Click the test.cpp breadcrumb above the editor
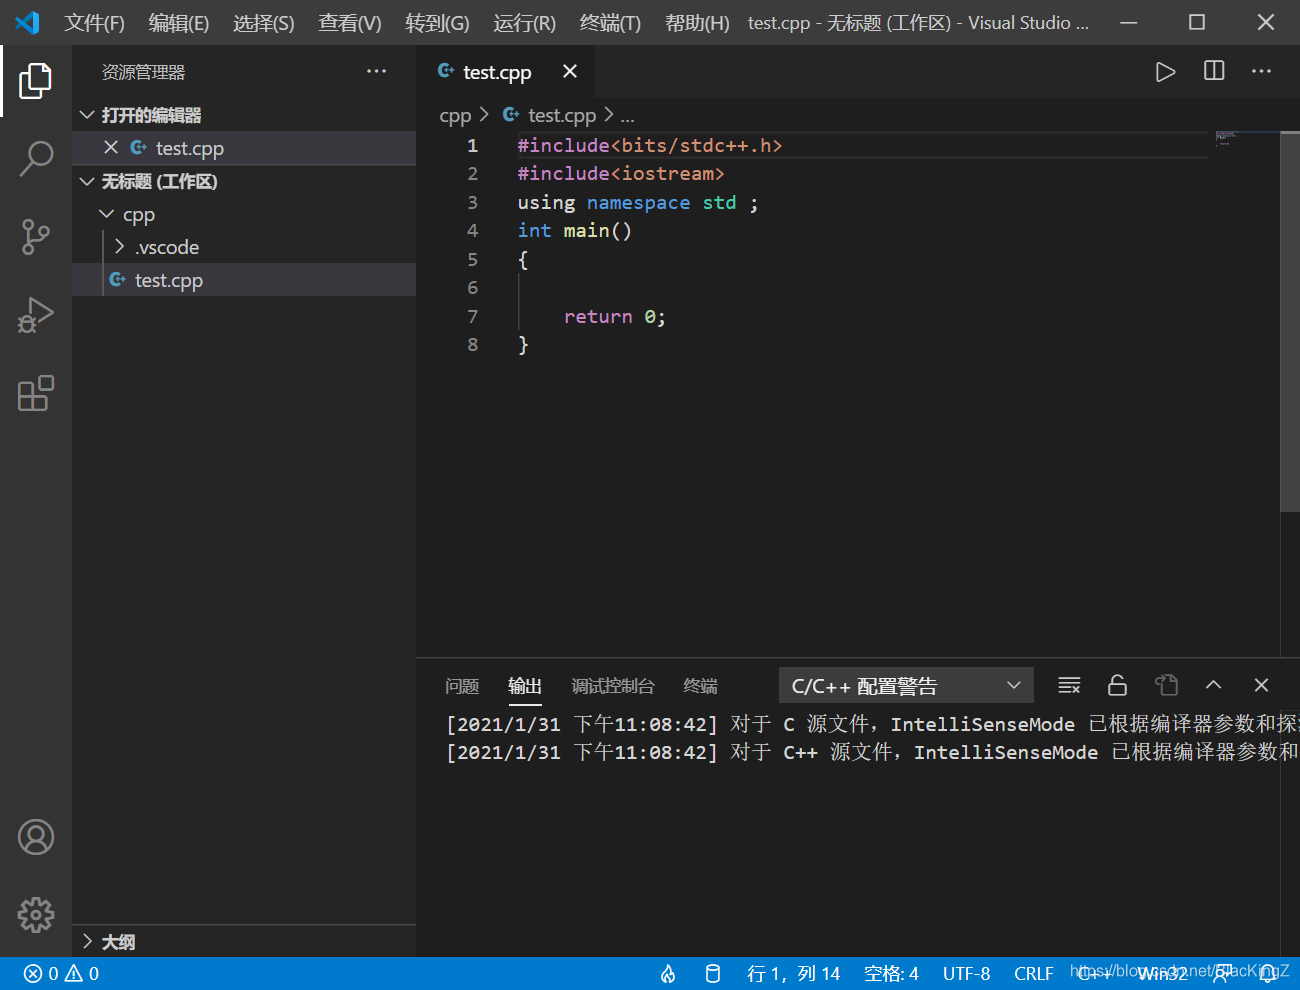This screenshot has height=990, width=1300. [x=562, y=115]
